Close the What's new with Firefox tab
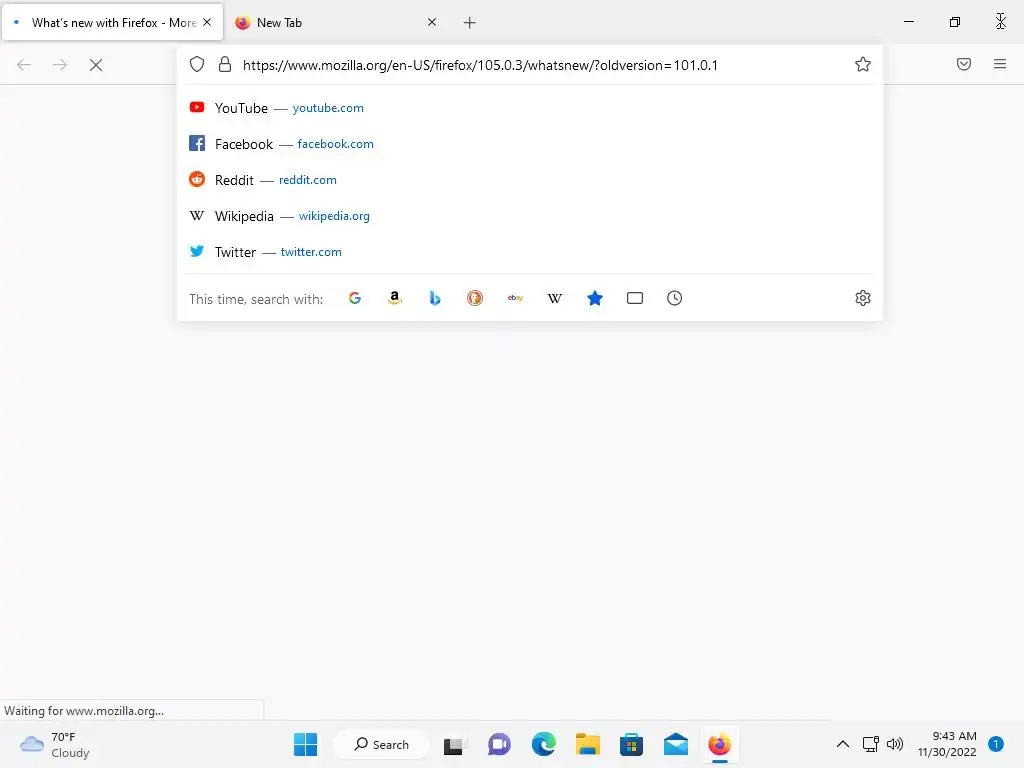The image size is (1024, 768). point(207,22)
